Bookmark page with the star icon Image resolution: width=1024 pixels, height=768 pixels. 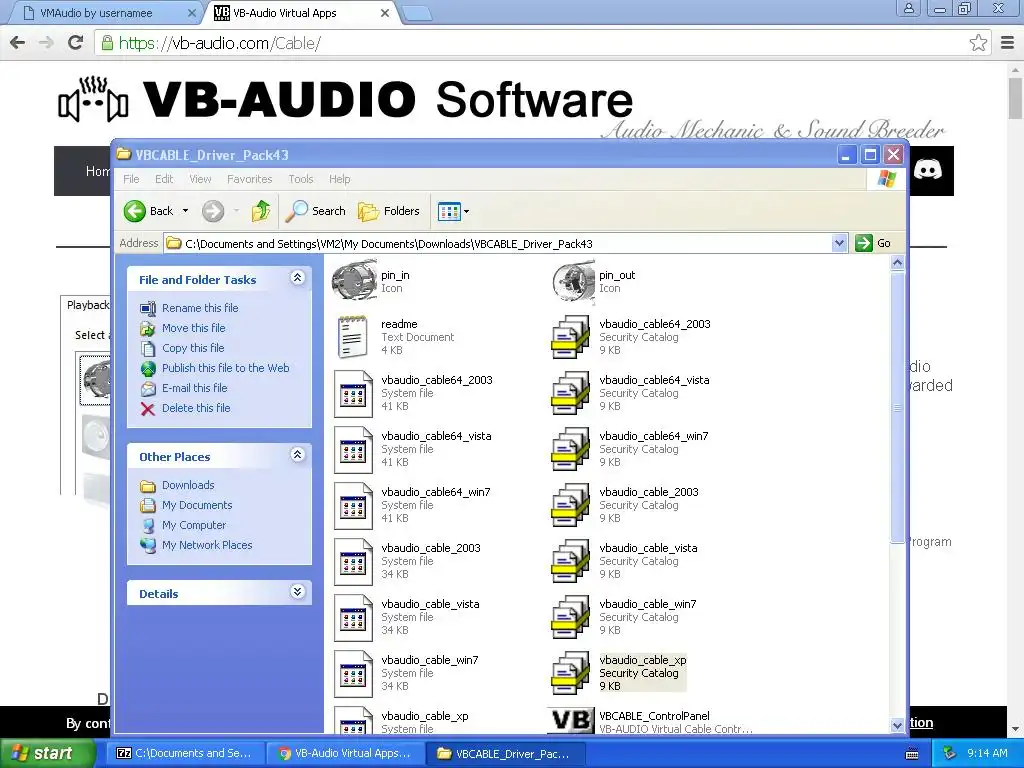(x=978, y=43)
